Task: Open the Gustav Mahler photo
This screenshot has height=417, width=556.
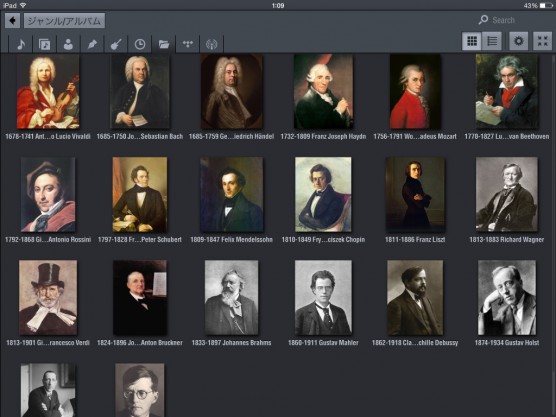Action: [323, 298]
